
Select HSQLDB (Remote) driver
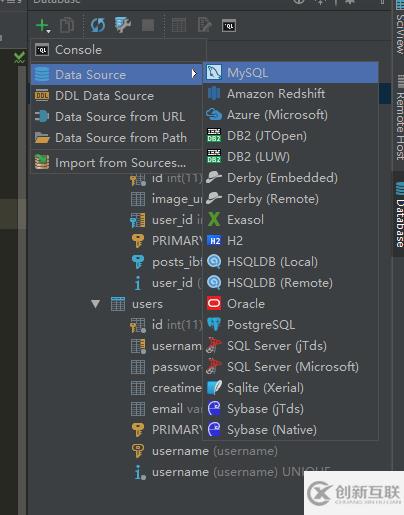291,283
